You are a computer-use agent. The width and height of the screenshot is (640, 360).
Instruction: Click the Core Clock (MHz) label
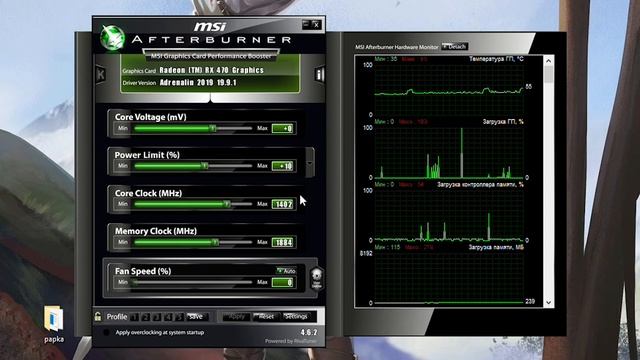pos(148,193)
